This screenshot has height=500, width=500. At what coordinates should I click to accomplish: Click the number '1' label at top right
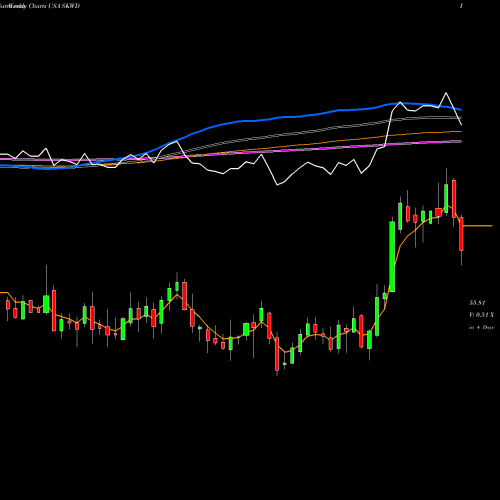tap(461, 6)
